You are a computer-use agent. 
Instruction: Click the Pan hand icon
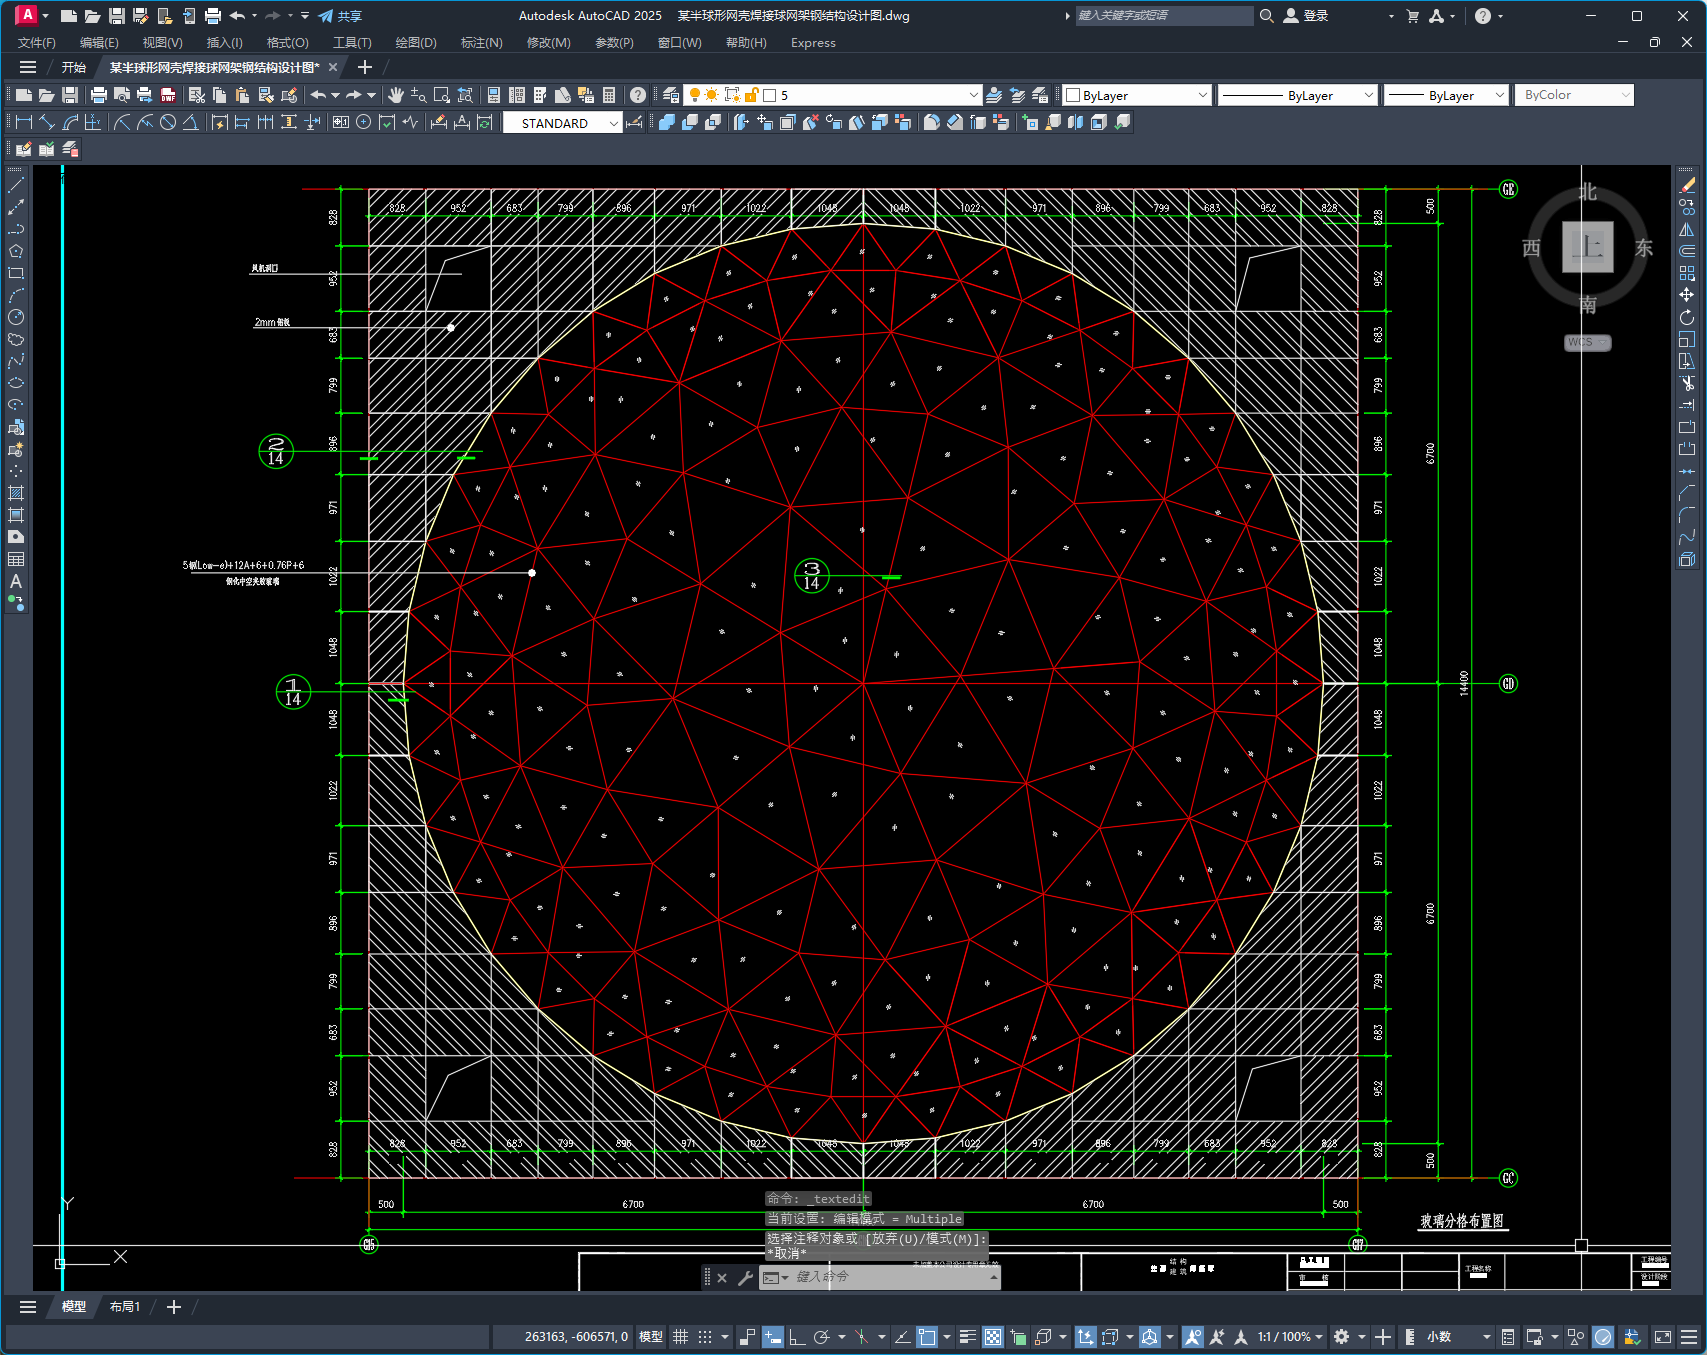(x=396, y=95)
